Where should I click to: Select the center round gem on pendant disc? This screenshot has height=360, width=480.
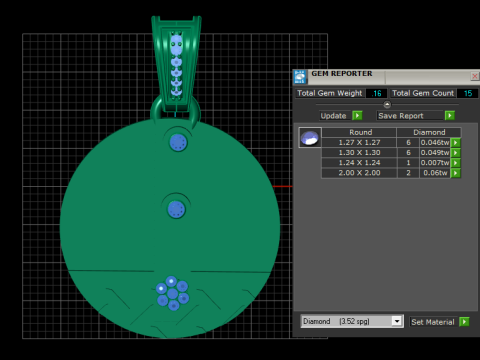(176, 210)
